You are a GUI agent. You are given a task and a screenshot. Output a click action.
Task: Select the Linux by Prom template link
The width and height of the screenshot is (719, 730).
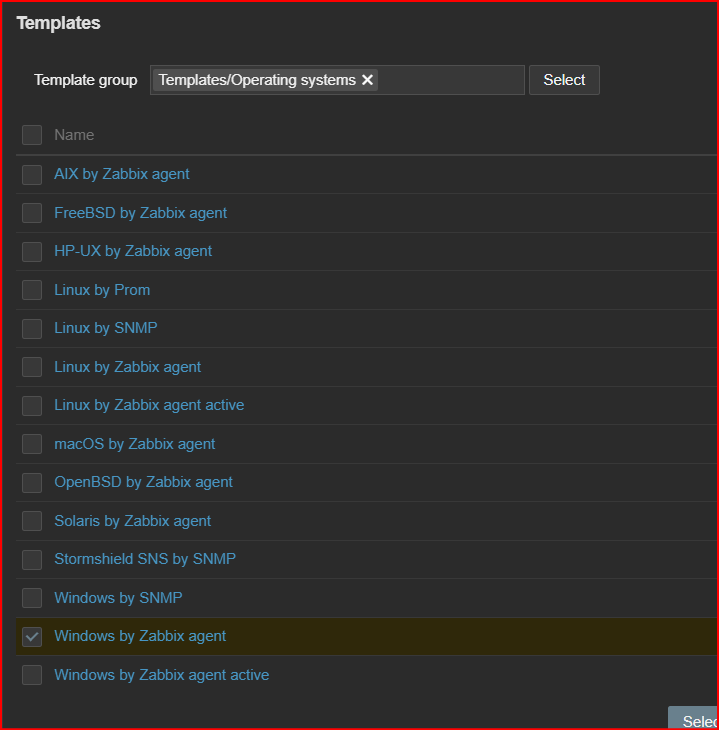pyautogui.click(x=102, y=290)
